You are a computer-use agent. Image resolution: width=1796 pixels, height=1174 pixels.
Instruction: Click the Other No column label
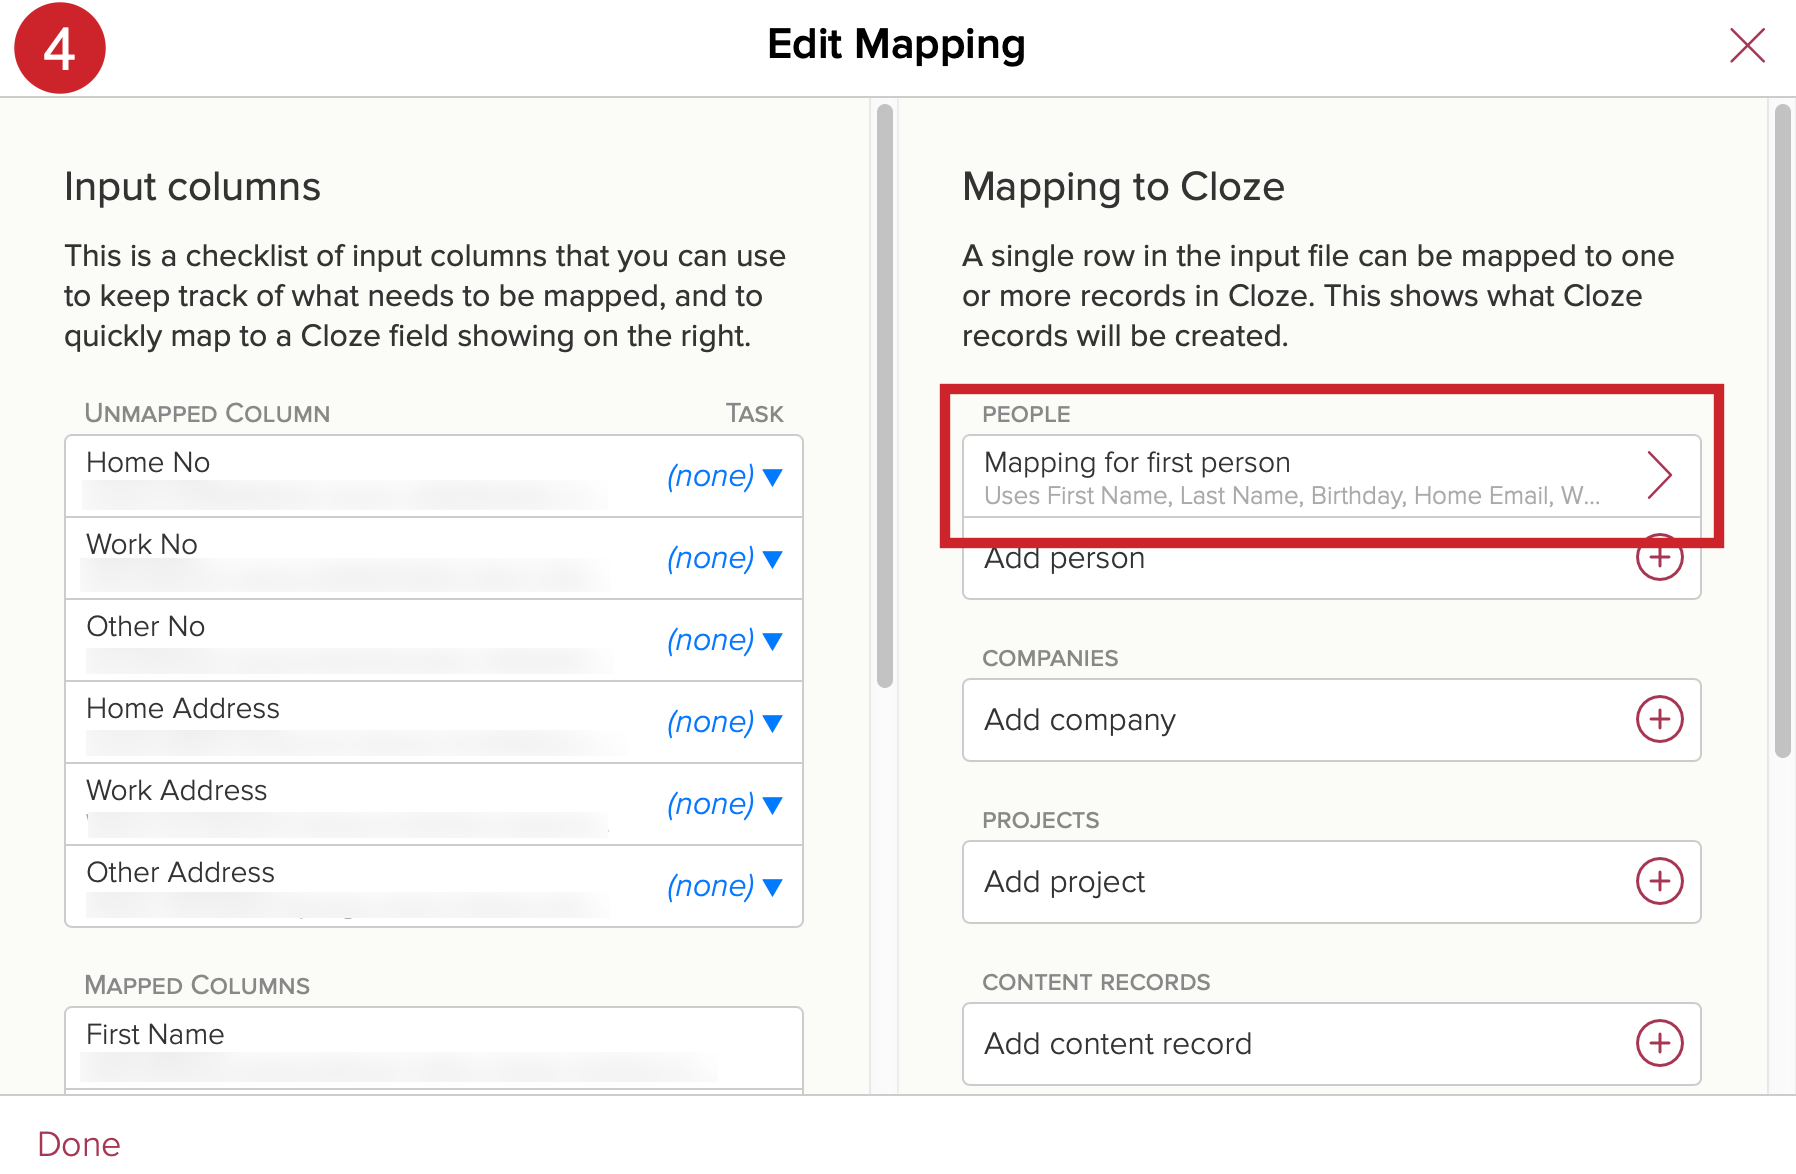[146, 626]
